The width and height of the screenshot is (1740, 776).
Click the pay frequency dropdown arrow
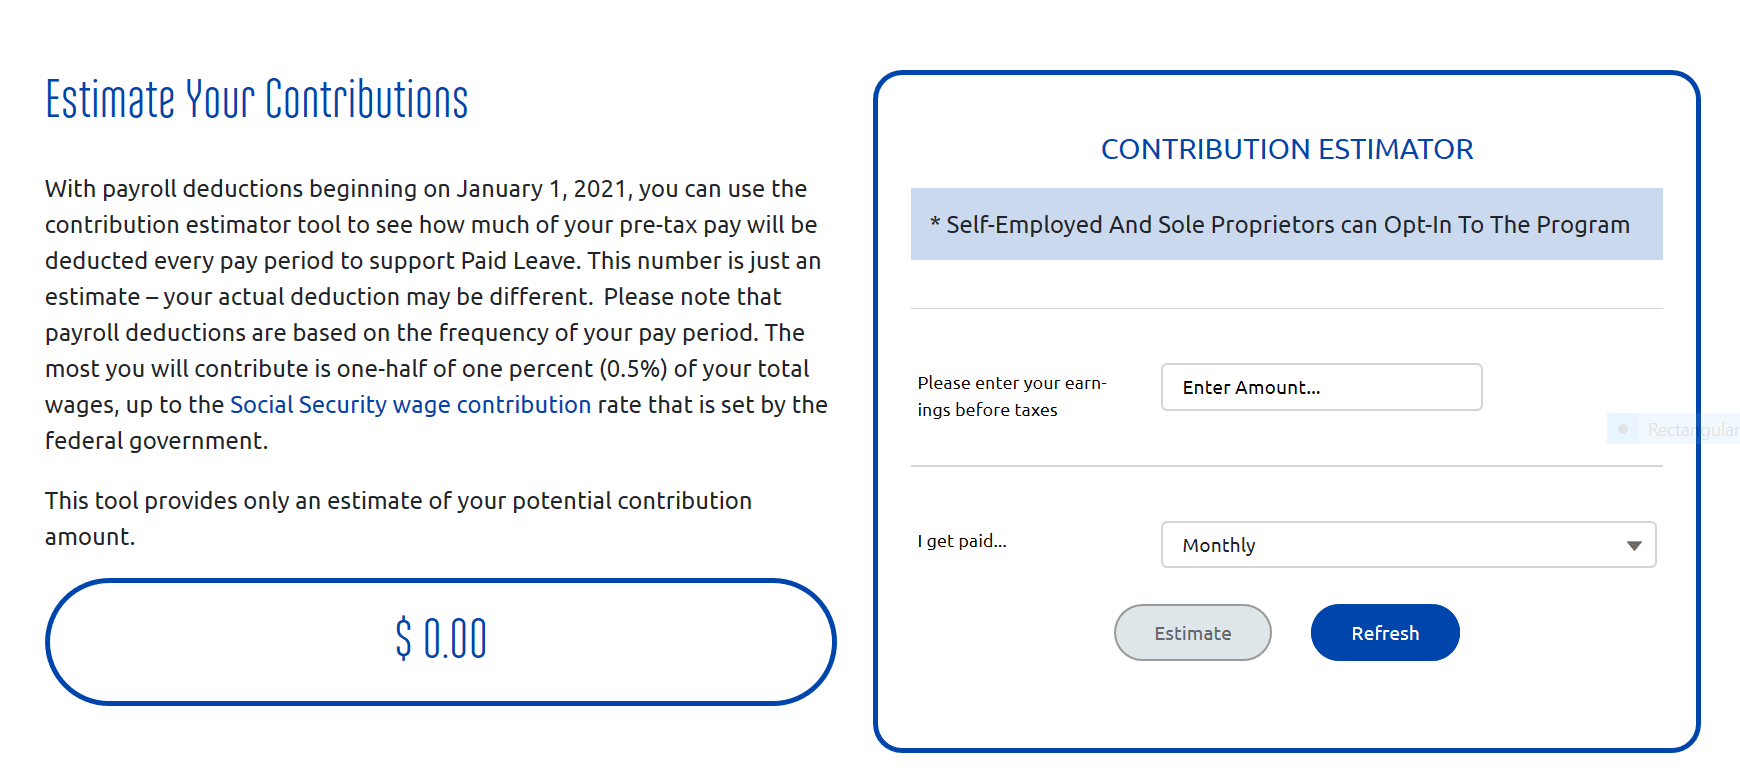click(x=1633, y=545)
